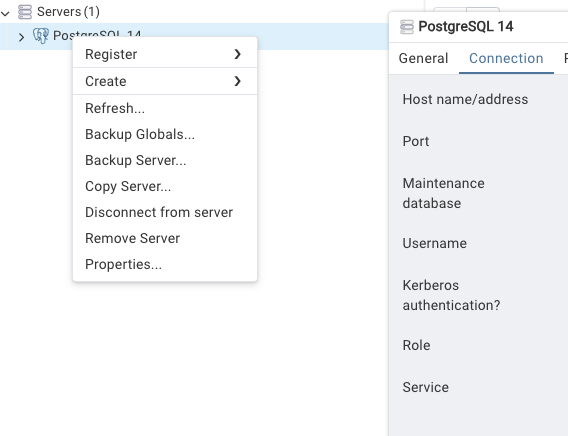568x436 pixels.
Task: Choose Remove Server option
Action: coord(165,238)
